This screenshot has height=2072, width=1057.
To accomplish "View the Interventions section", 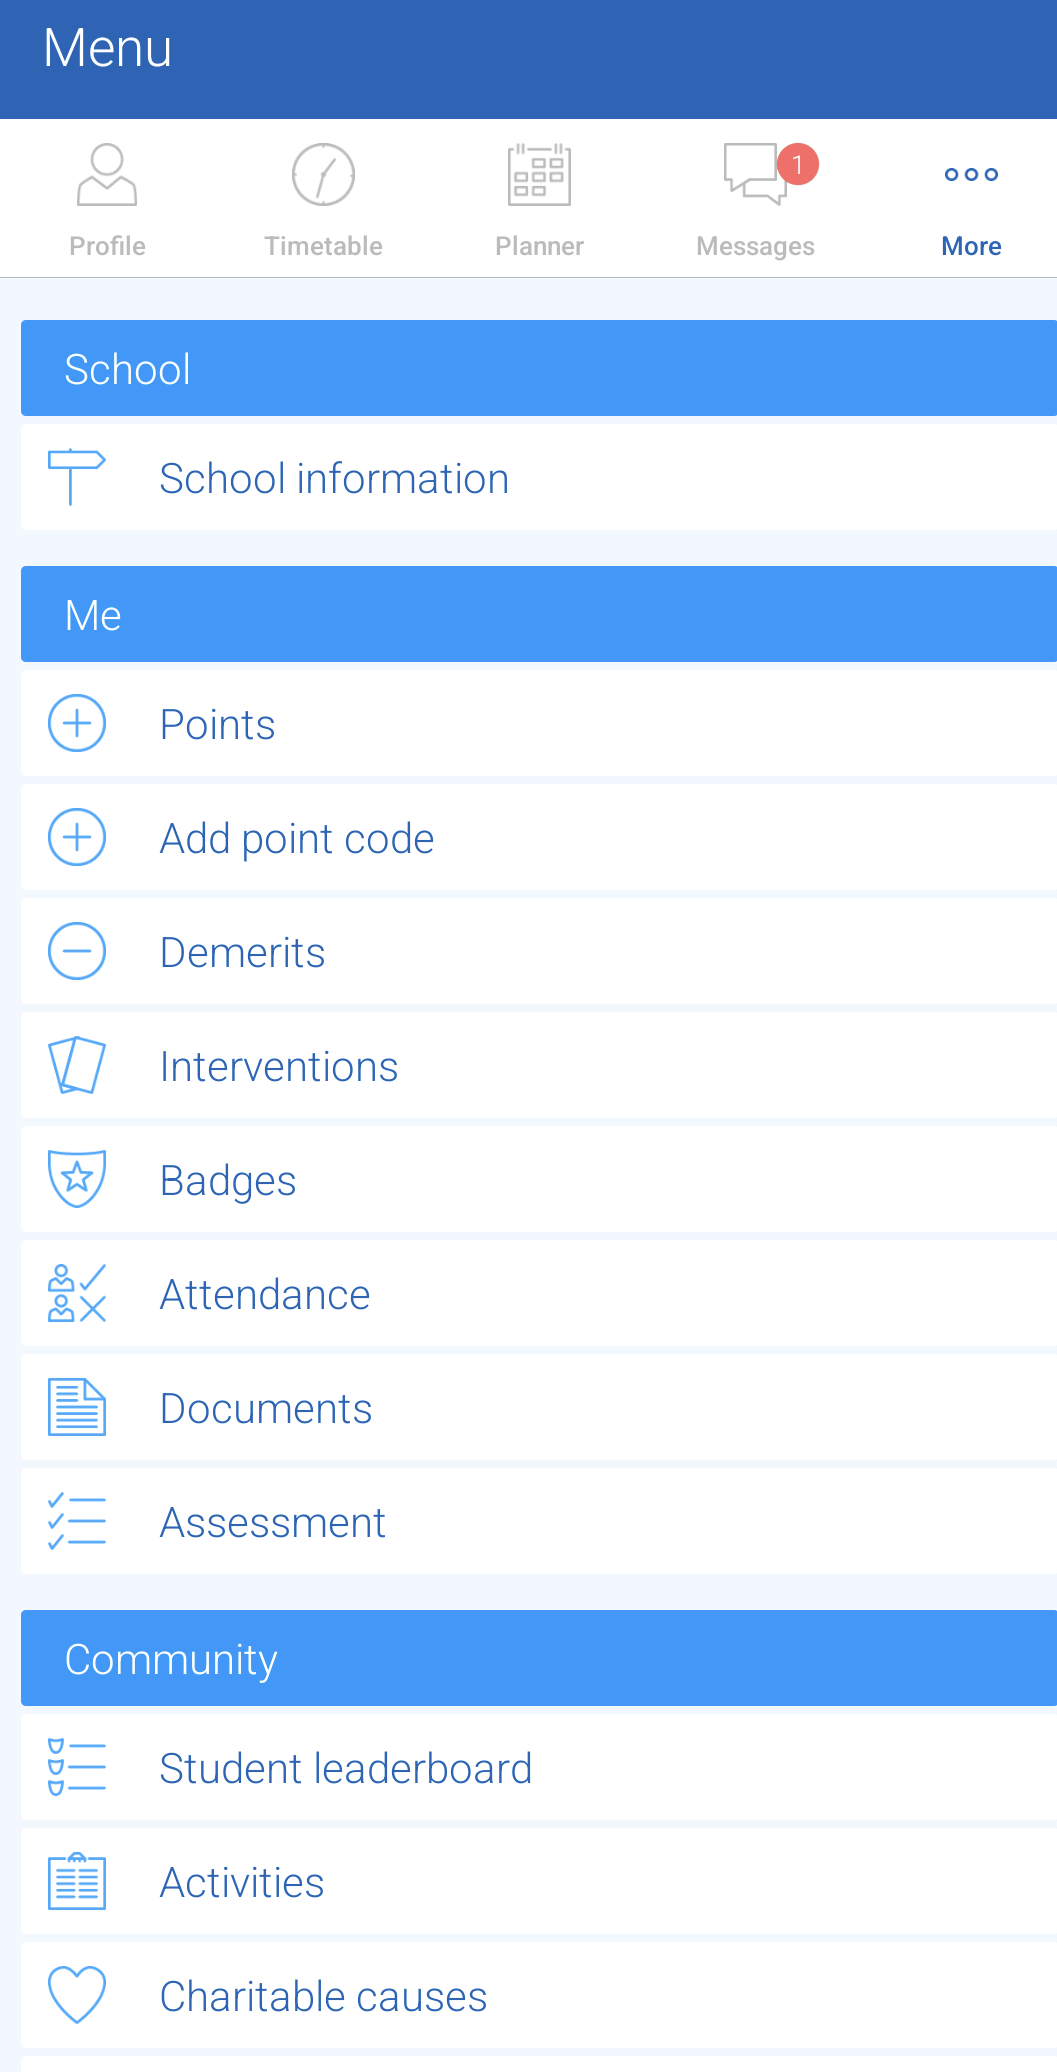I will [279, 1065].
